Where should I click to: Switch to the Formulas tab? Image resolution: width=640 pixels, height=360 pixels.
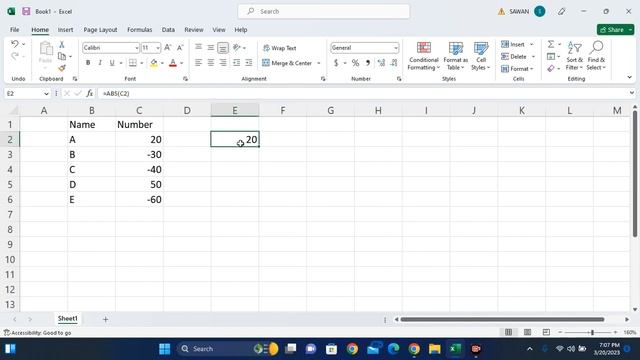[x=139, y=30]
